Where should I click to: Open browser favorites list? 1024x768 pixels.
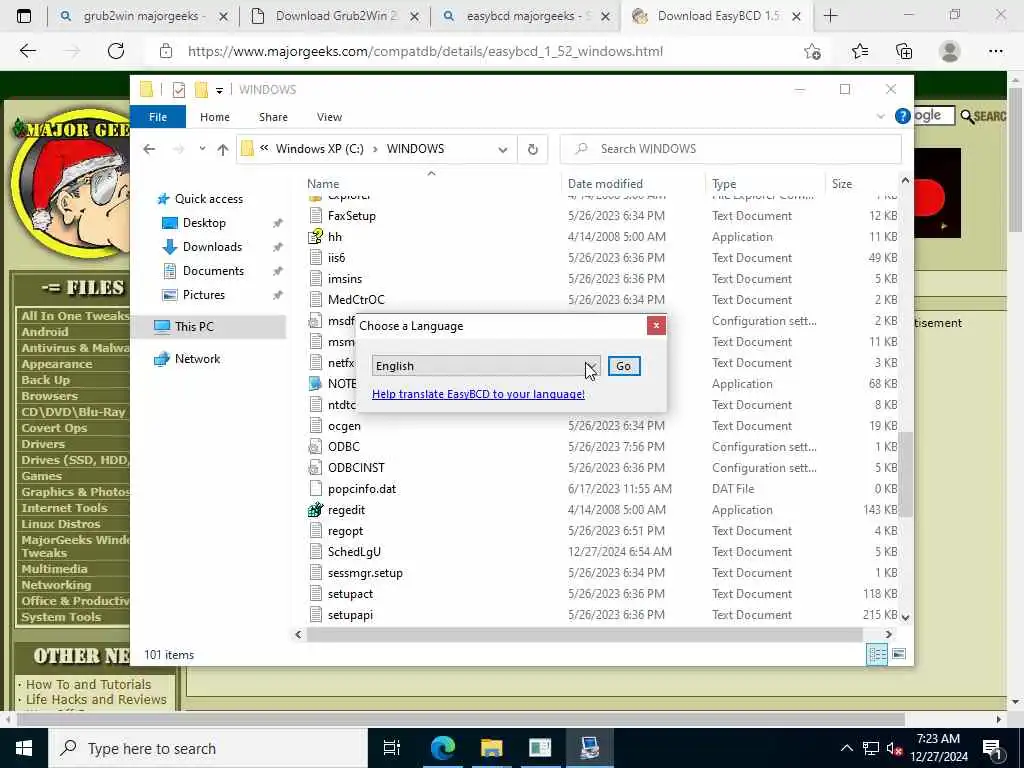pos(859,51)
